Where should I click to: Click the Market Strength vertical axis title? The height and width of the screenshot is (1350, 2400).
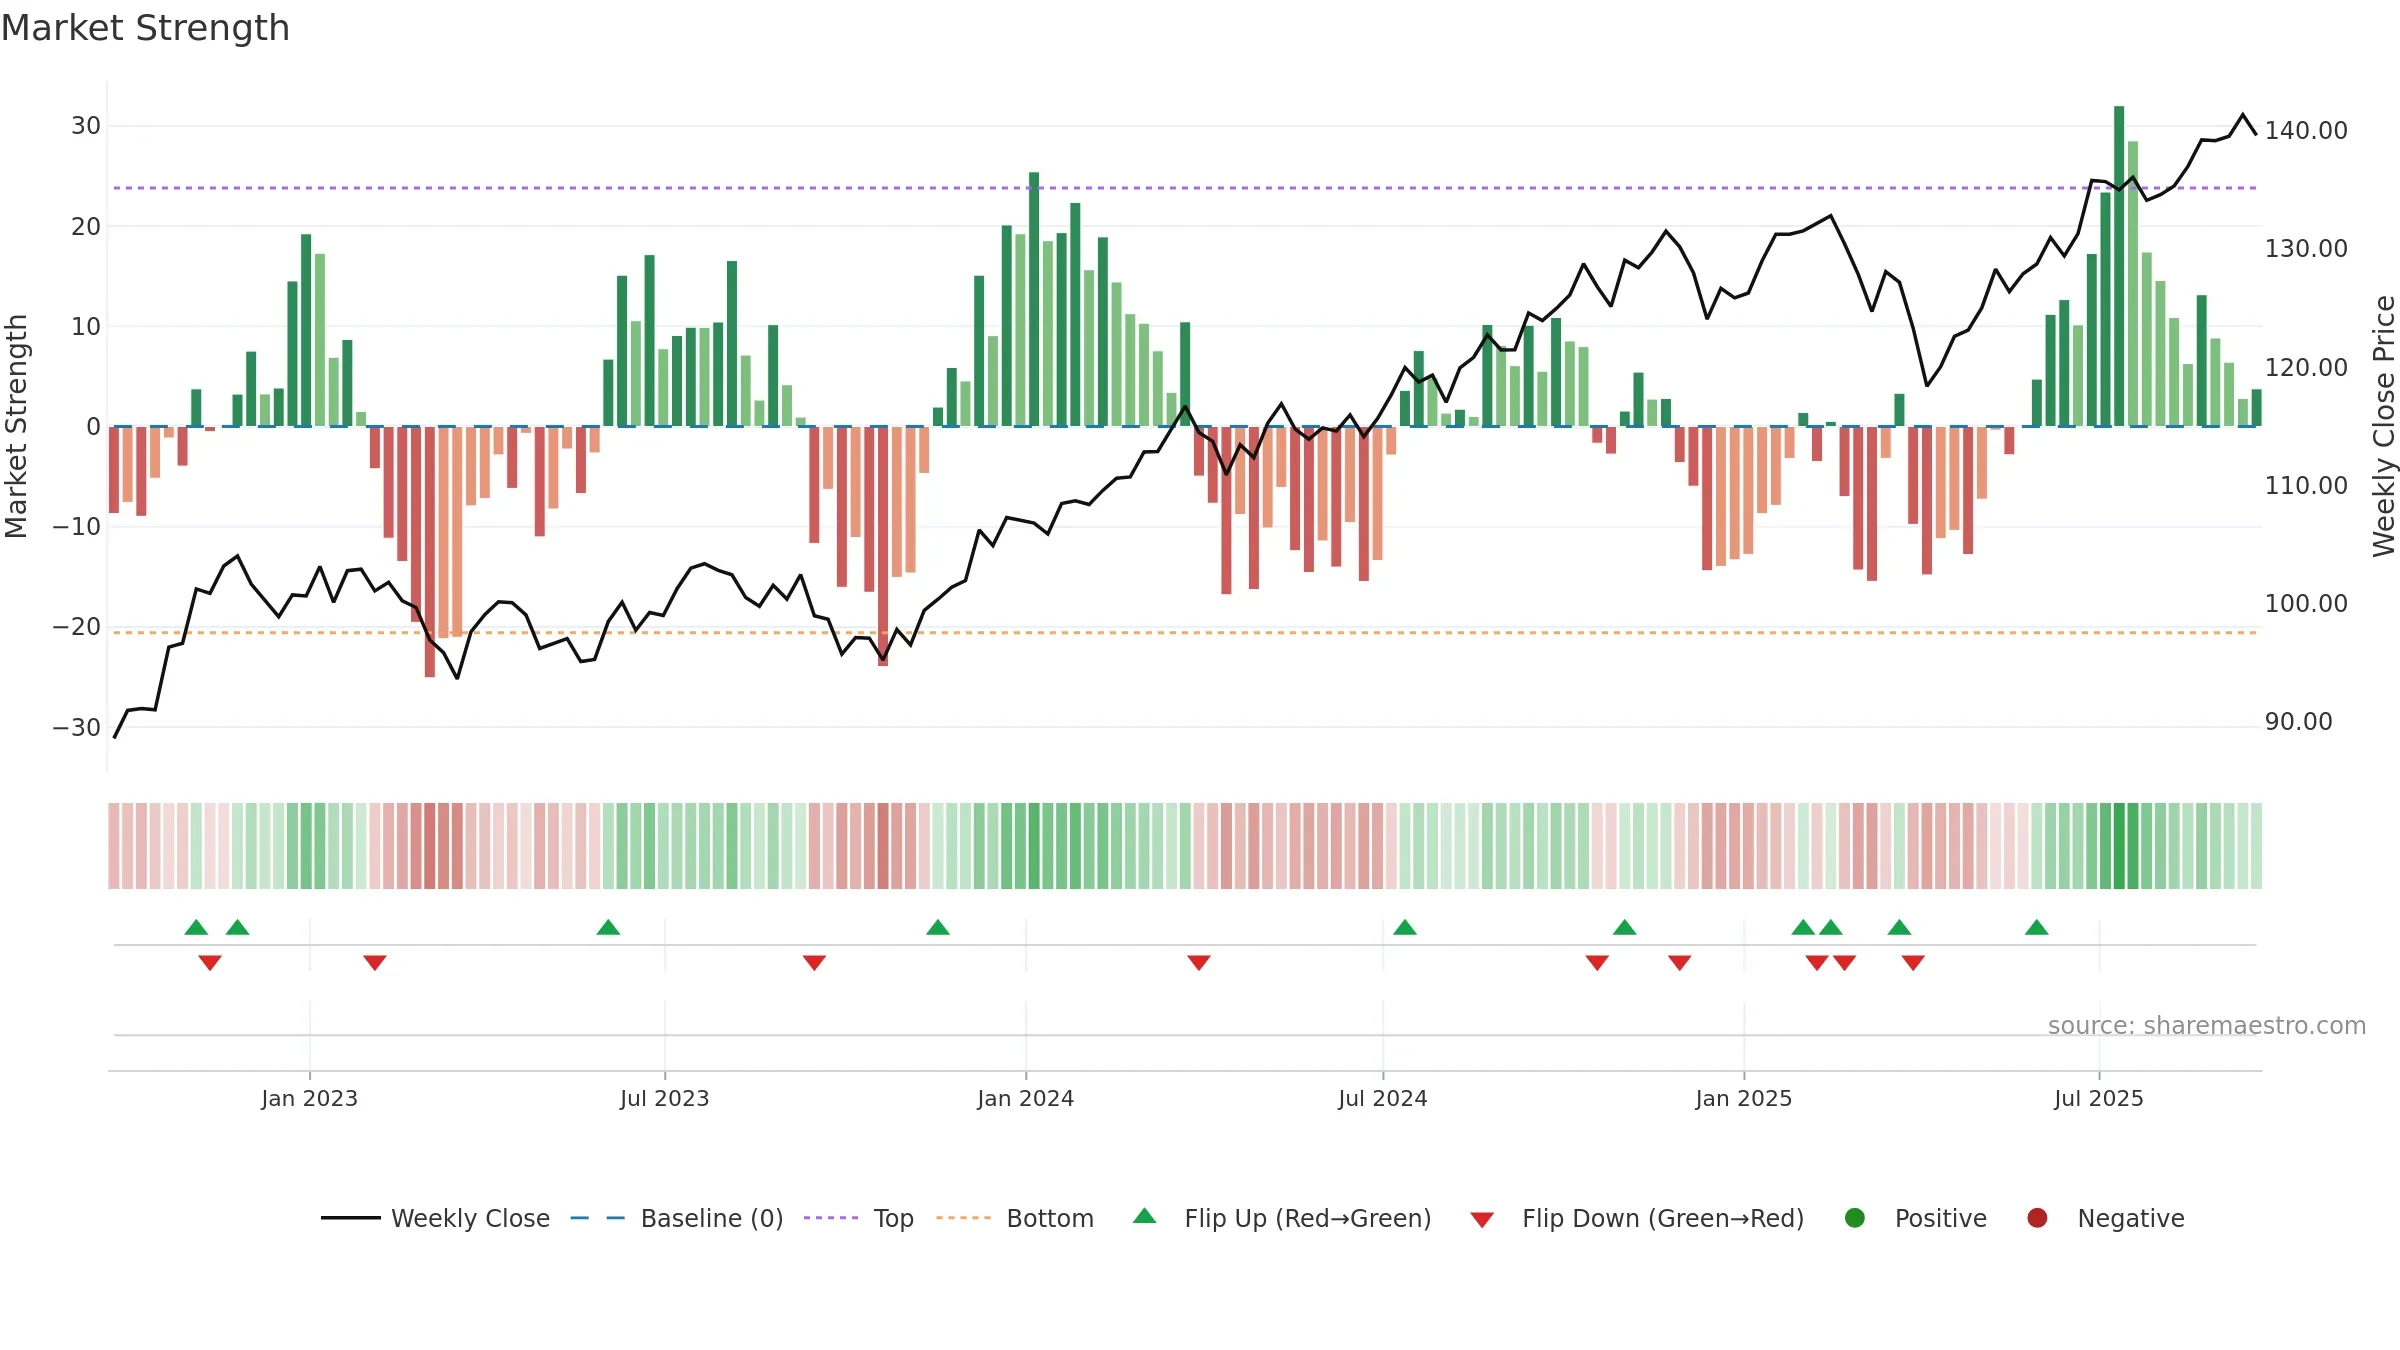[16, 426]
